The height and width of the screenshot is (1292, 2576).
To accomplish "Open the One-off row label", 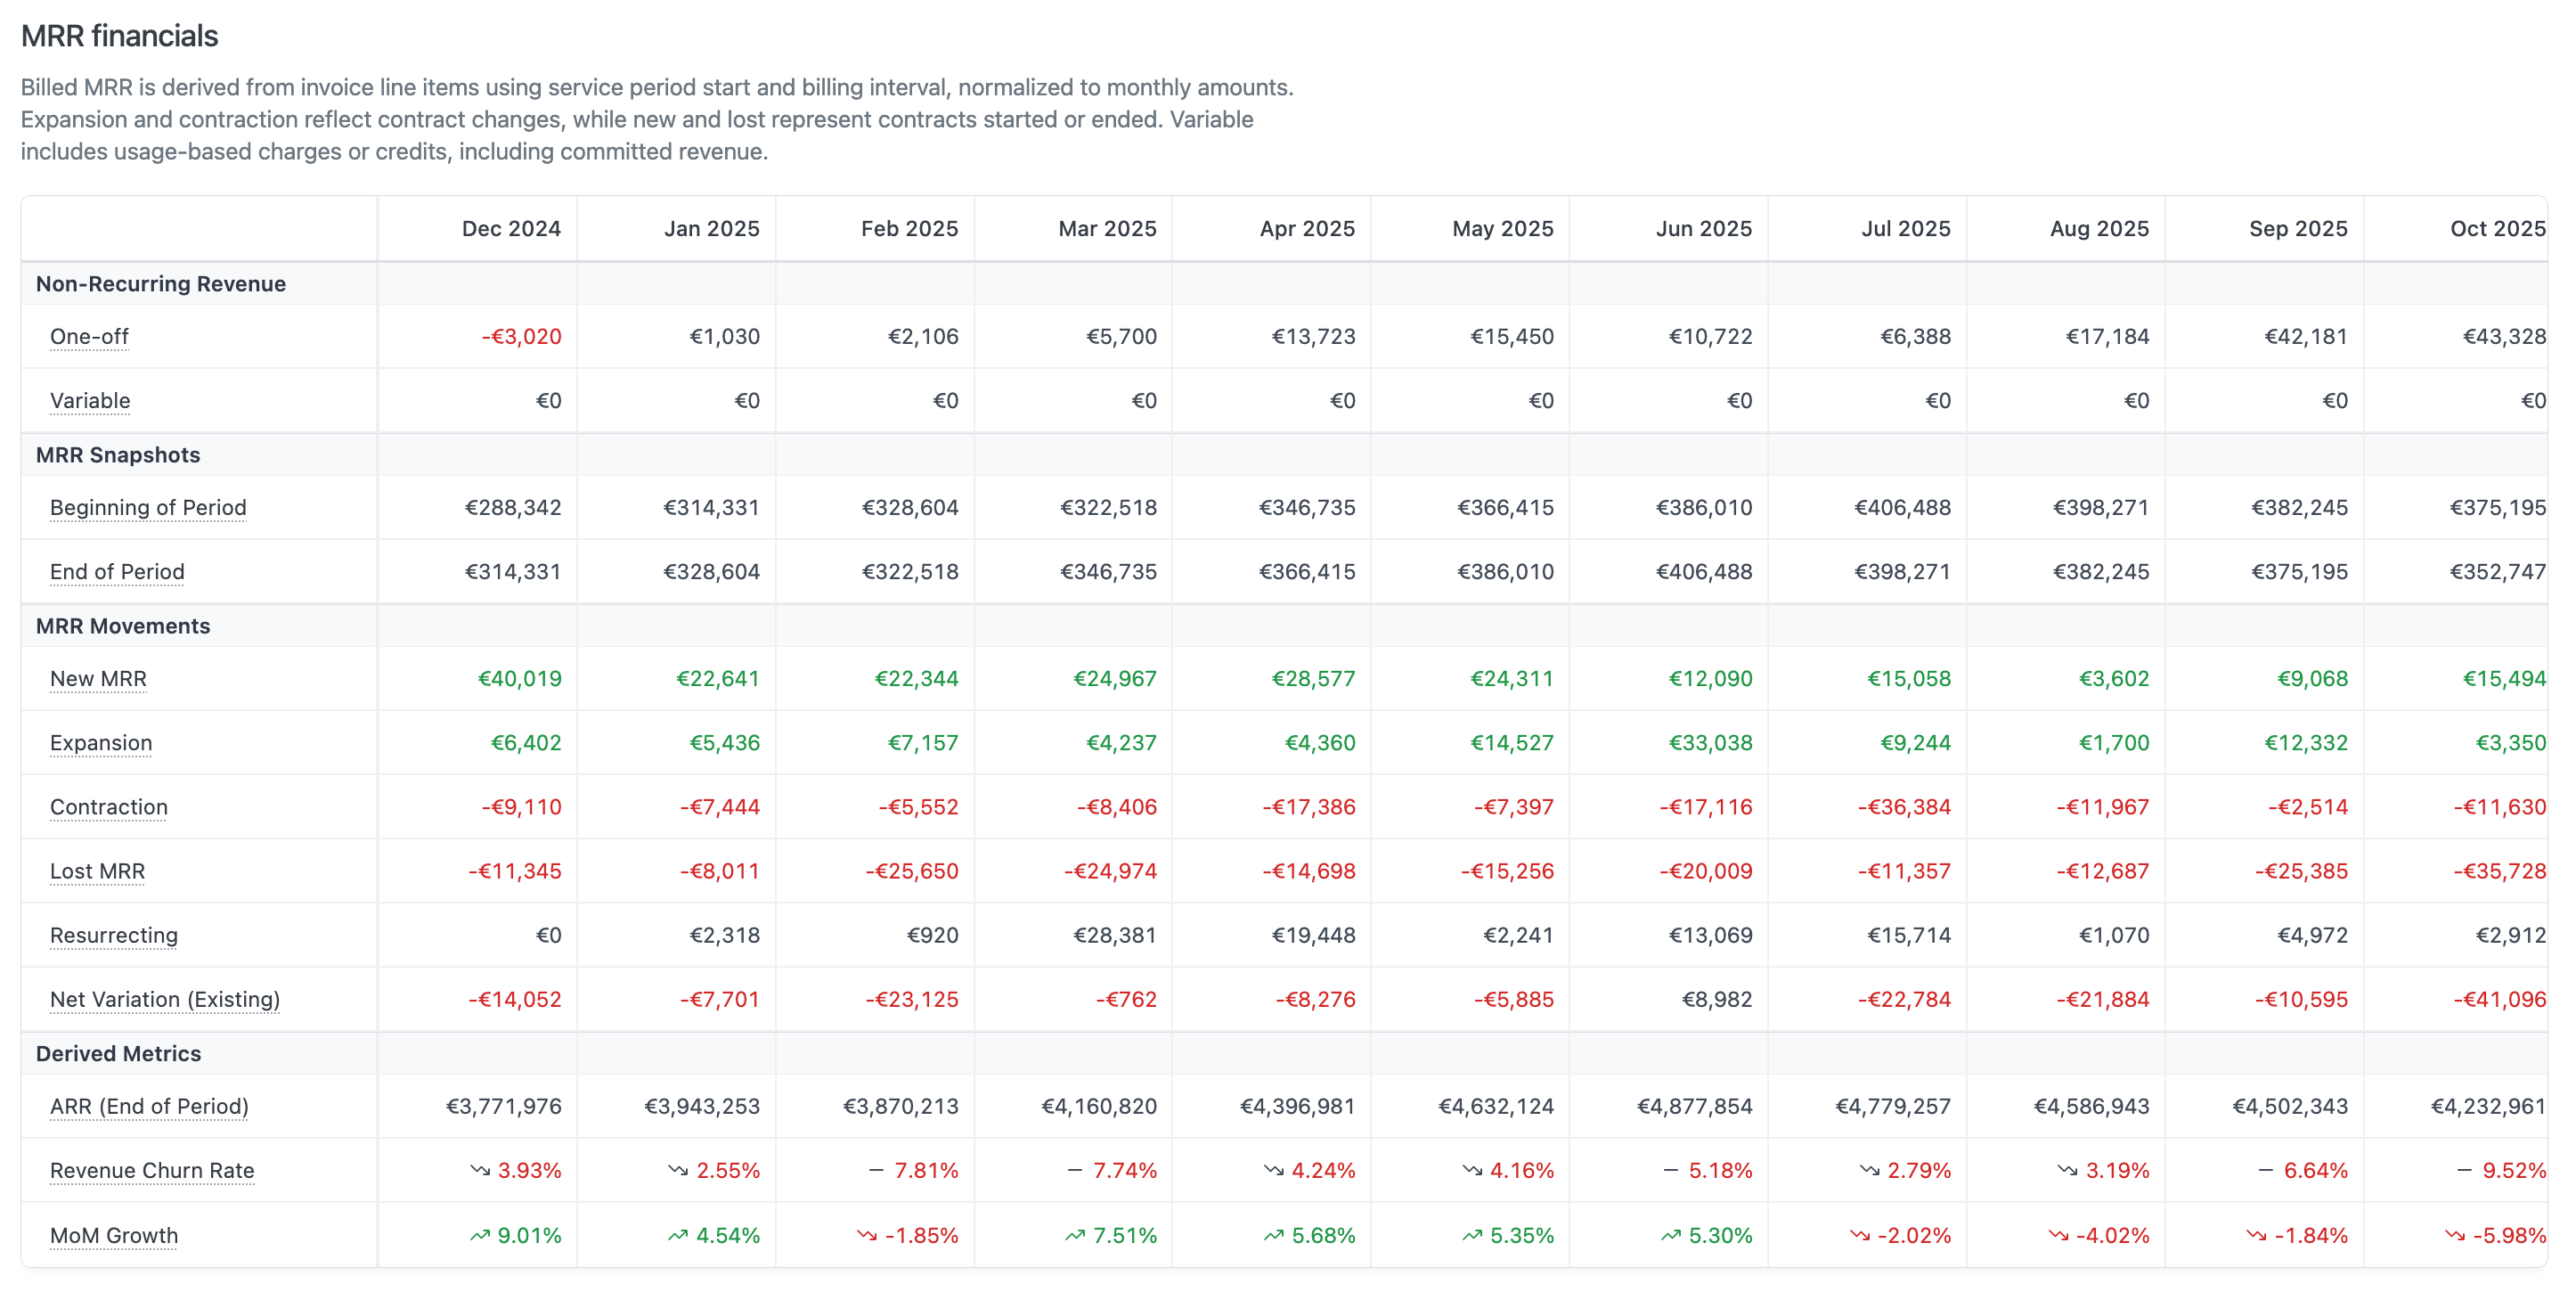I will pos(89,337).
